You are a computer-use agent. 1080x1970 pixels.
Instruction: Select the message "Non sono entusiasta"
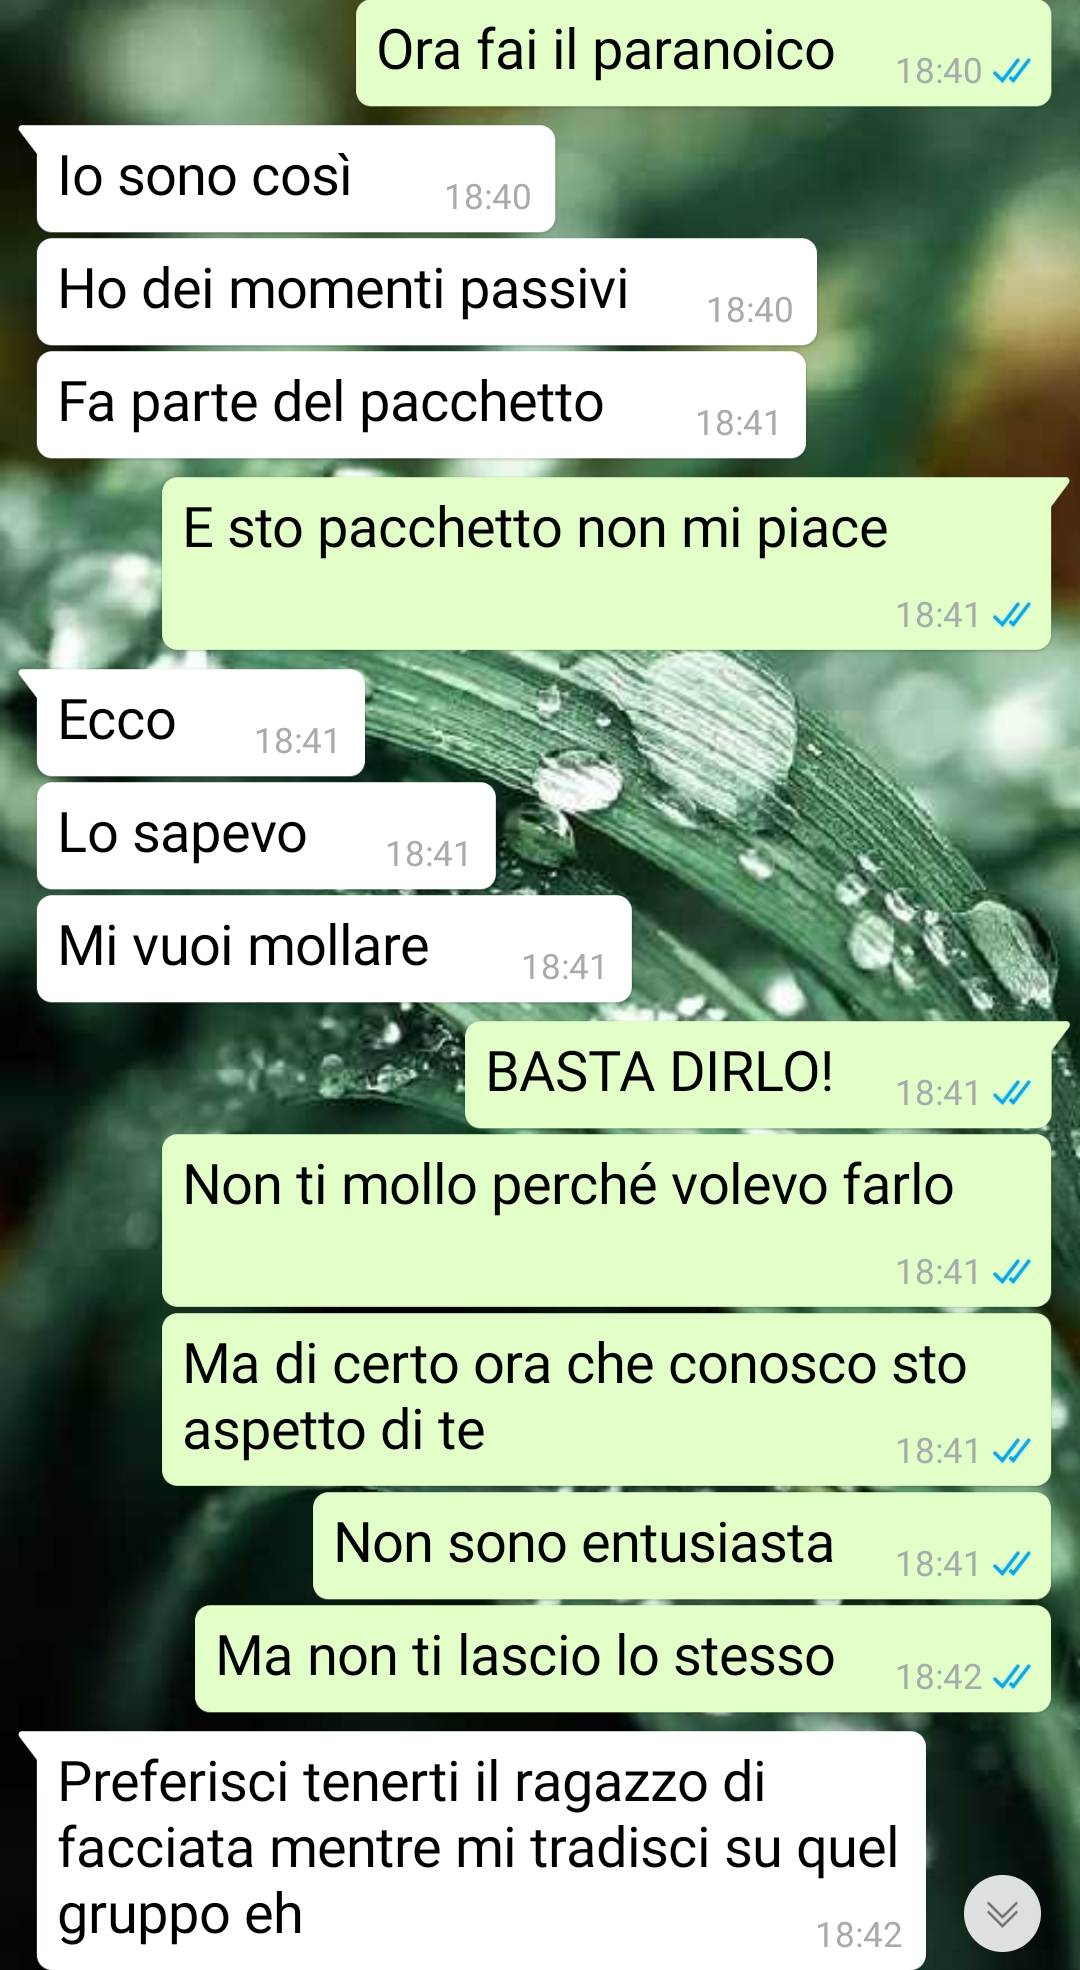click(682, 1546)
